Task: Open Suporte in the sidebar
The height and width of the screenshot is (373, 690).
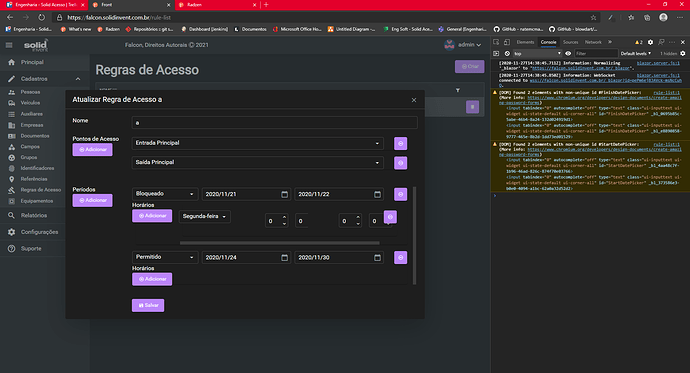Action: (x=31, y=249)
